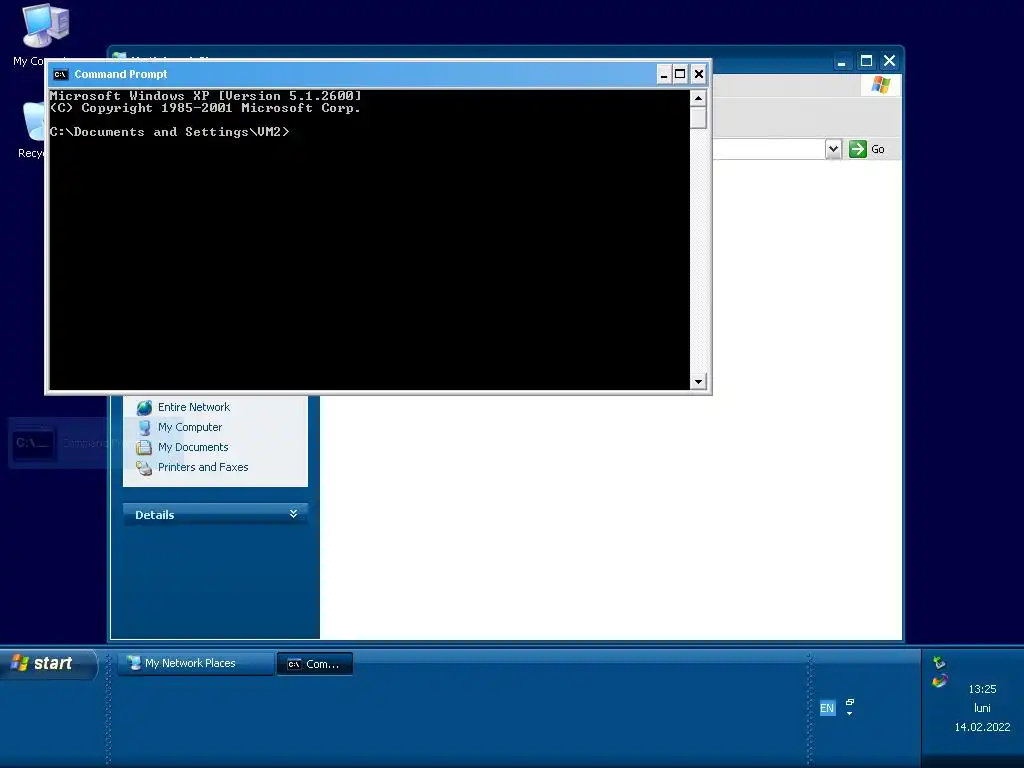Close the Command Prompt window

point(699,74)
